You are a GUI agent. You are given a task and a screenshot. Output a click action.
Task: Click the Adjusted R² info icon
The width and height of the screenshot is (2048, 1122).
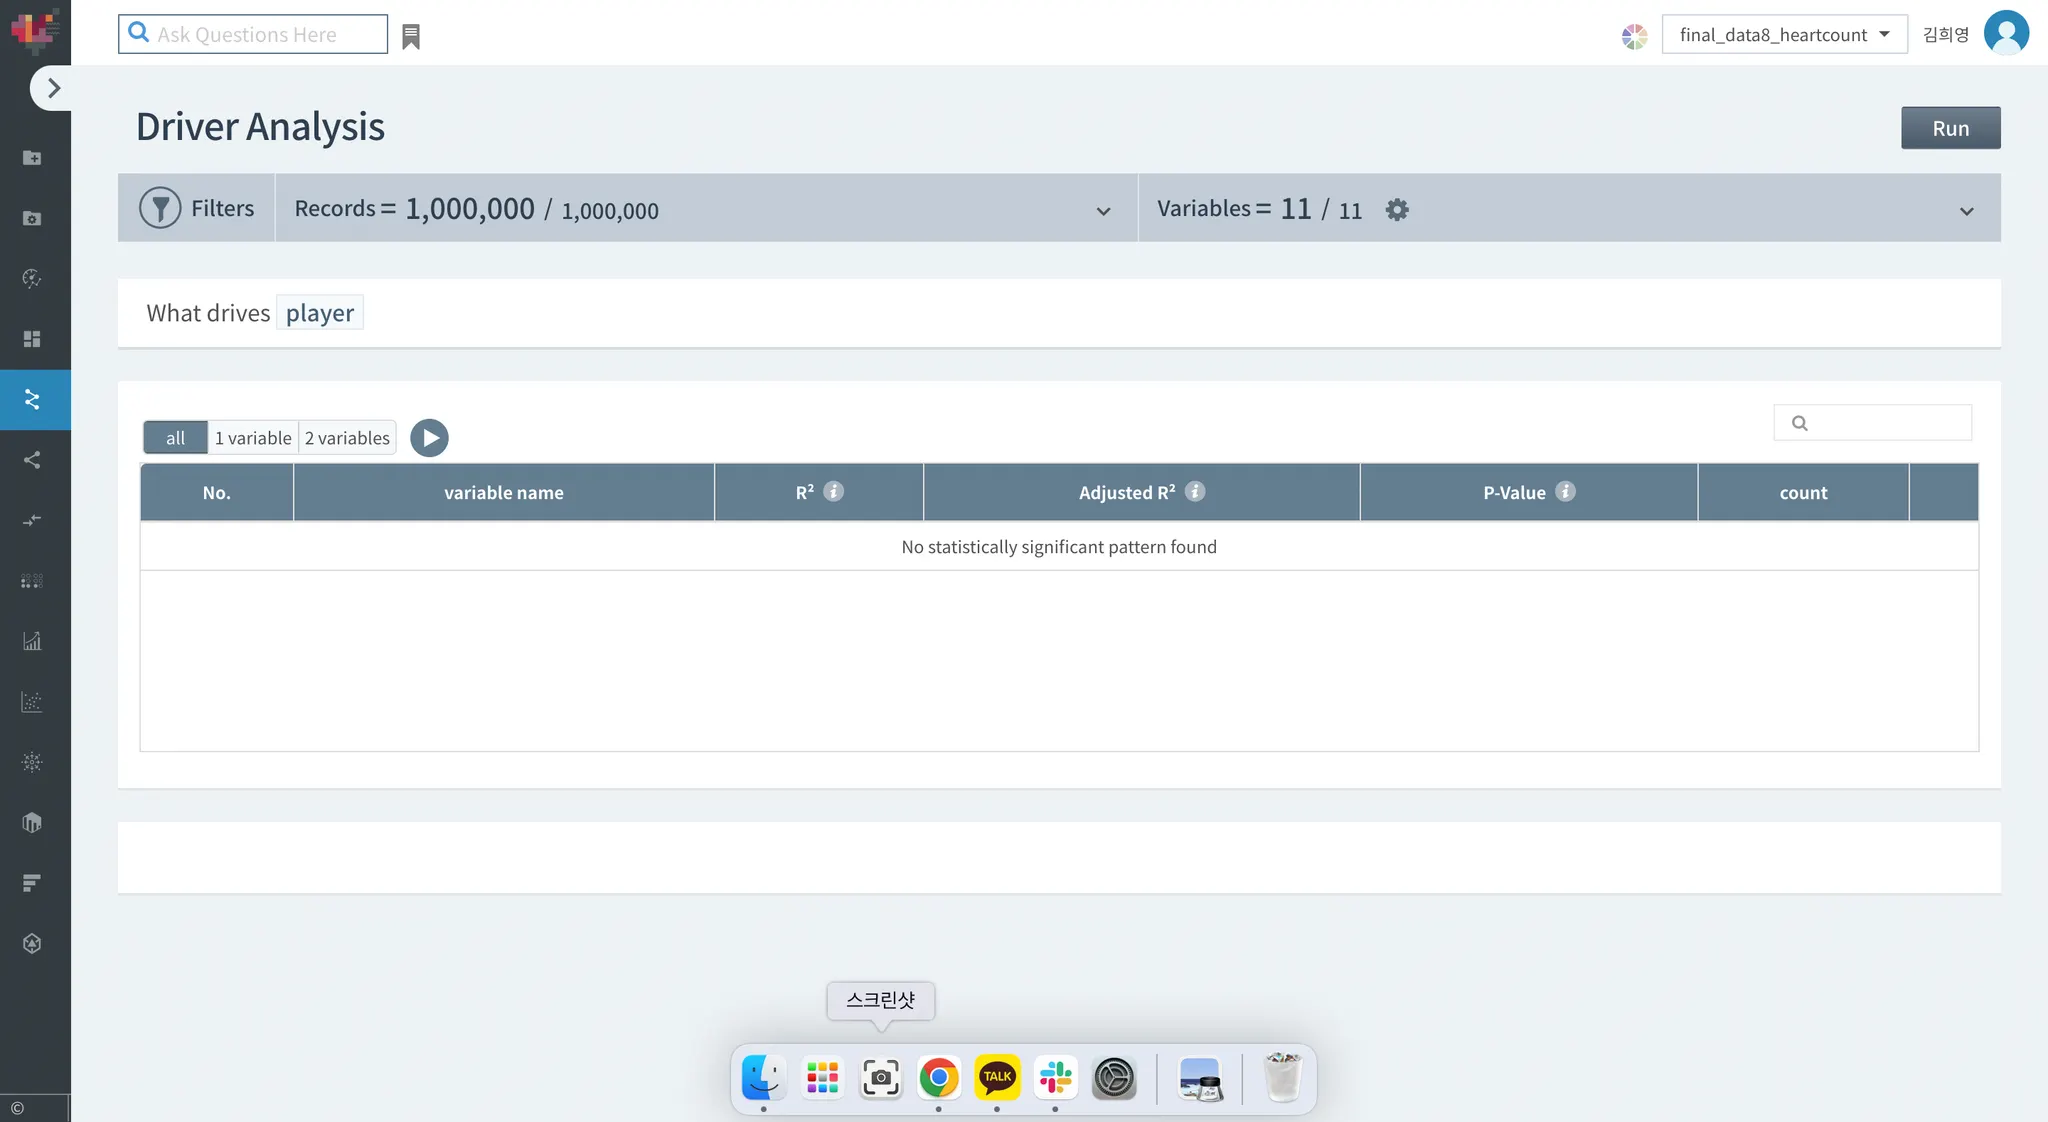(x=1195, y=491)
